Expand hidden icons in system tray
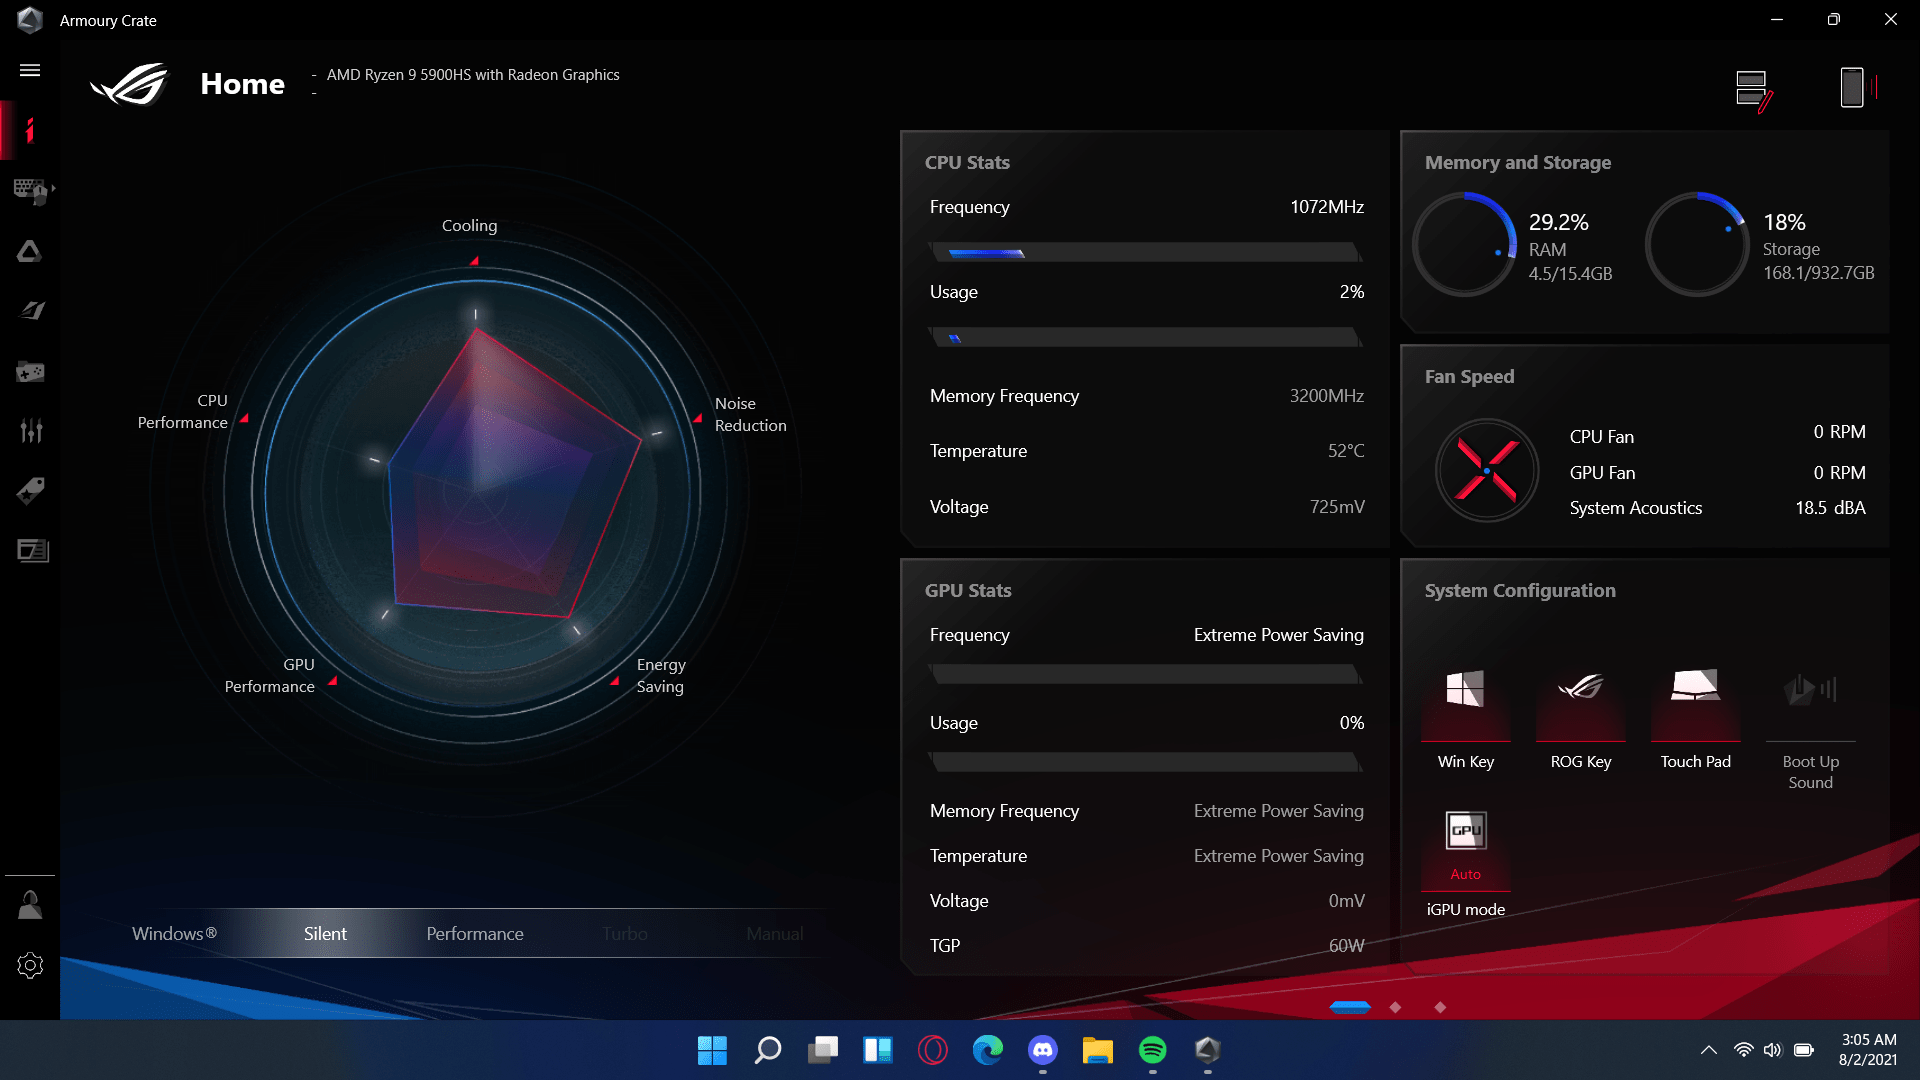 pyautogui.click(x=1708, y=1050)
